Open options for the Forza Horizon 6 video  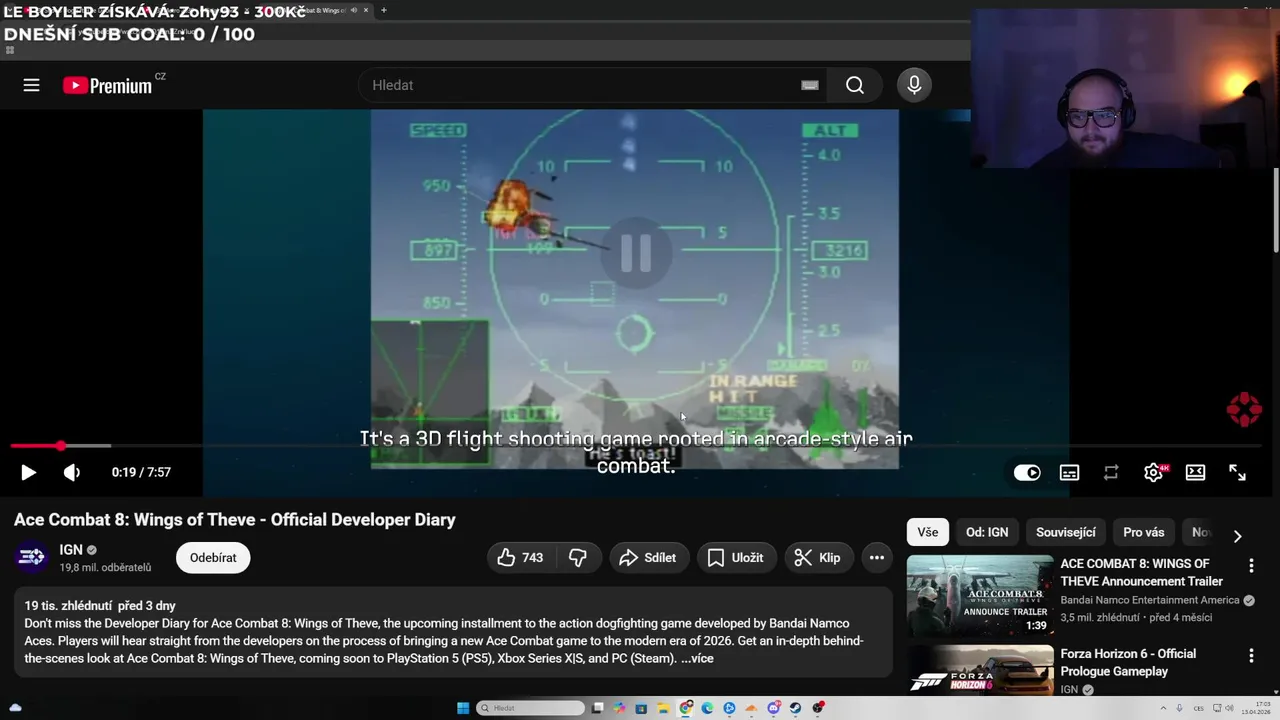point(1251,656)
